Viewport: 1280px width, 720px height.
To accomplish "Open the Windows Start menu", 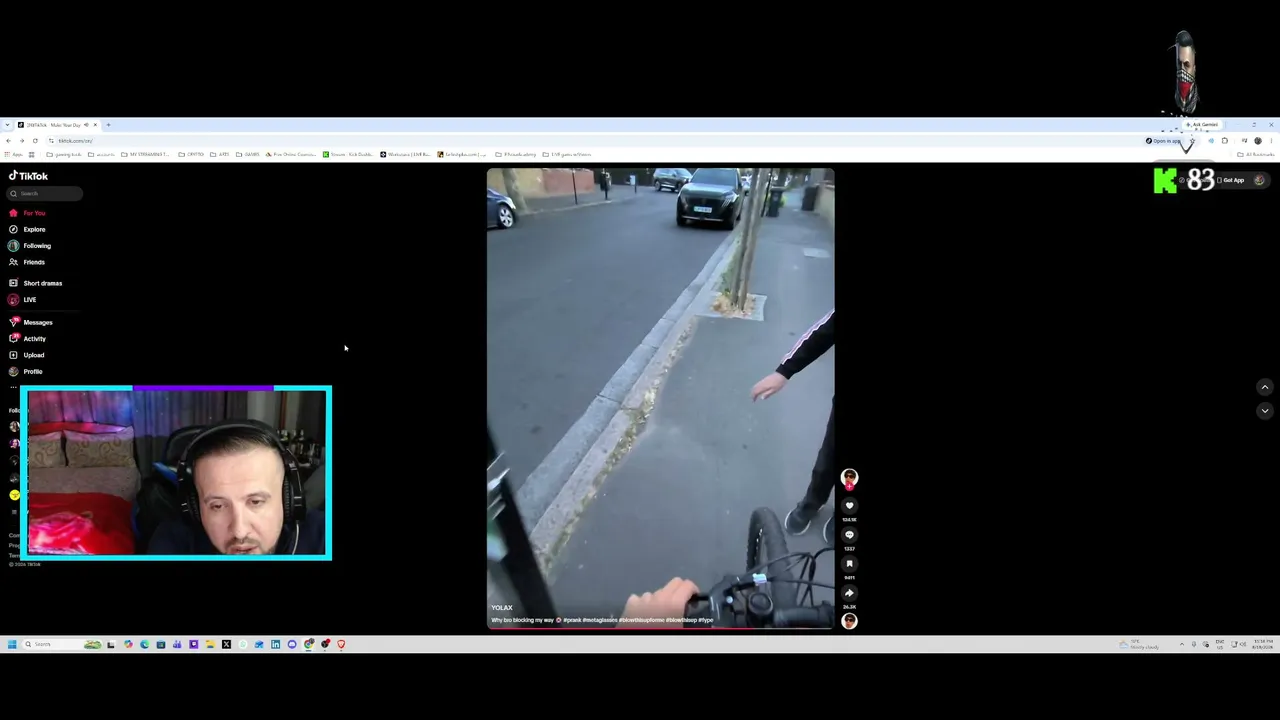I will 12,644.
